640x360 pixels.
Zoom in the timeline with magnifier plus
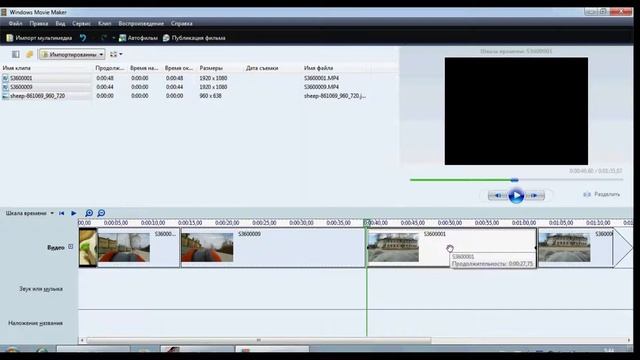(x=89, y=213)
